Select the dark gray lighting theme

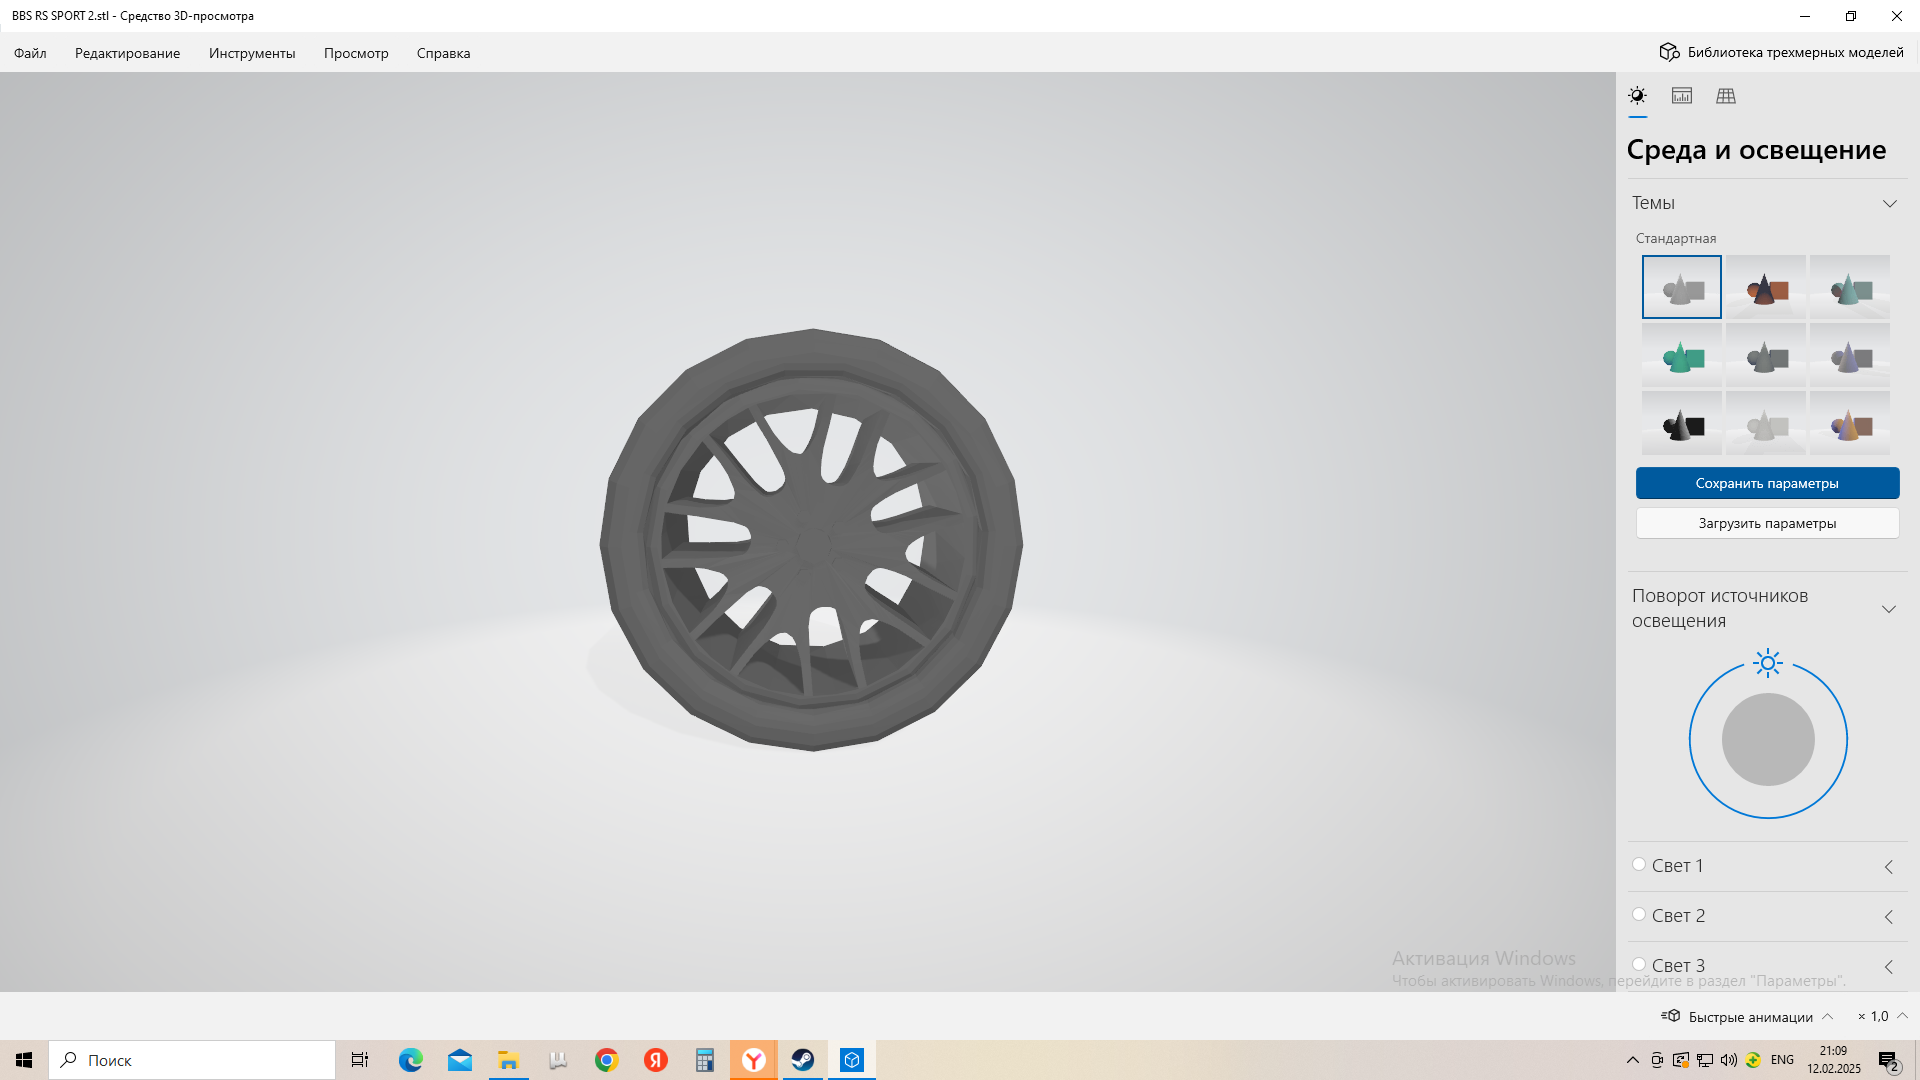1766,355
